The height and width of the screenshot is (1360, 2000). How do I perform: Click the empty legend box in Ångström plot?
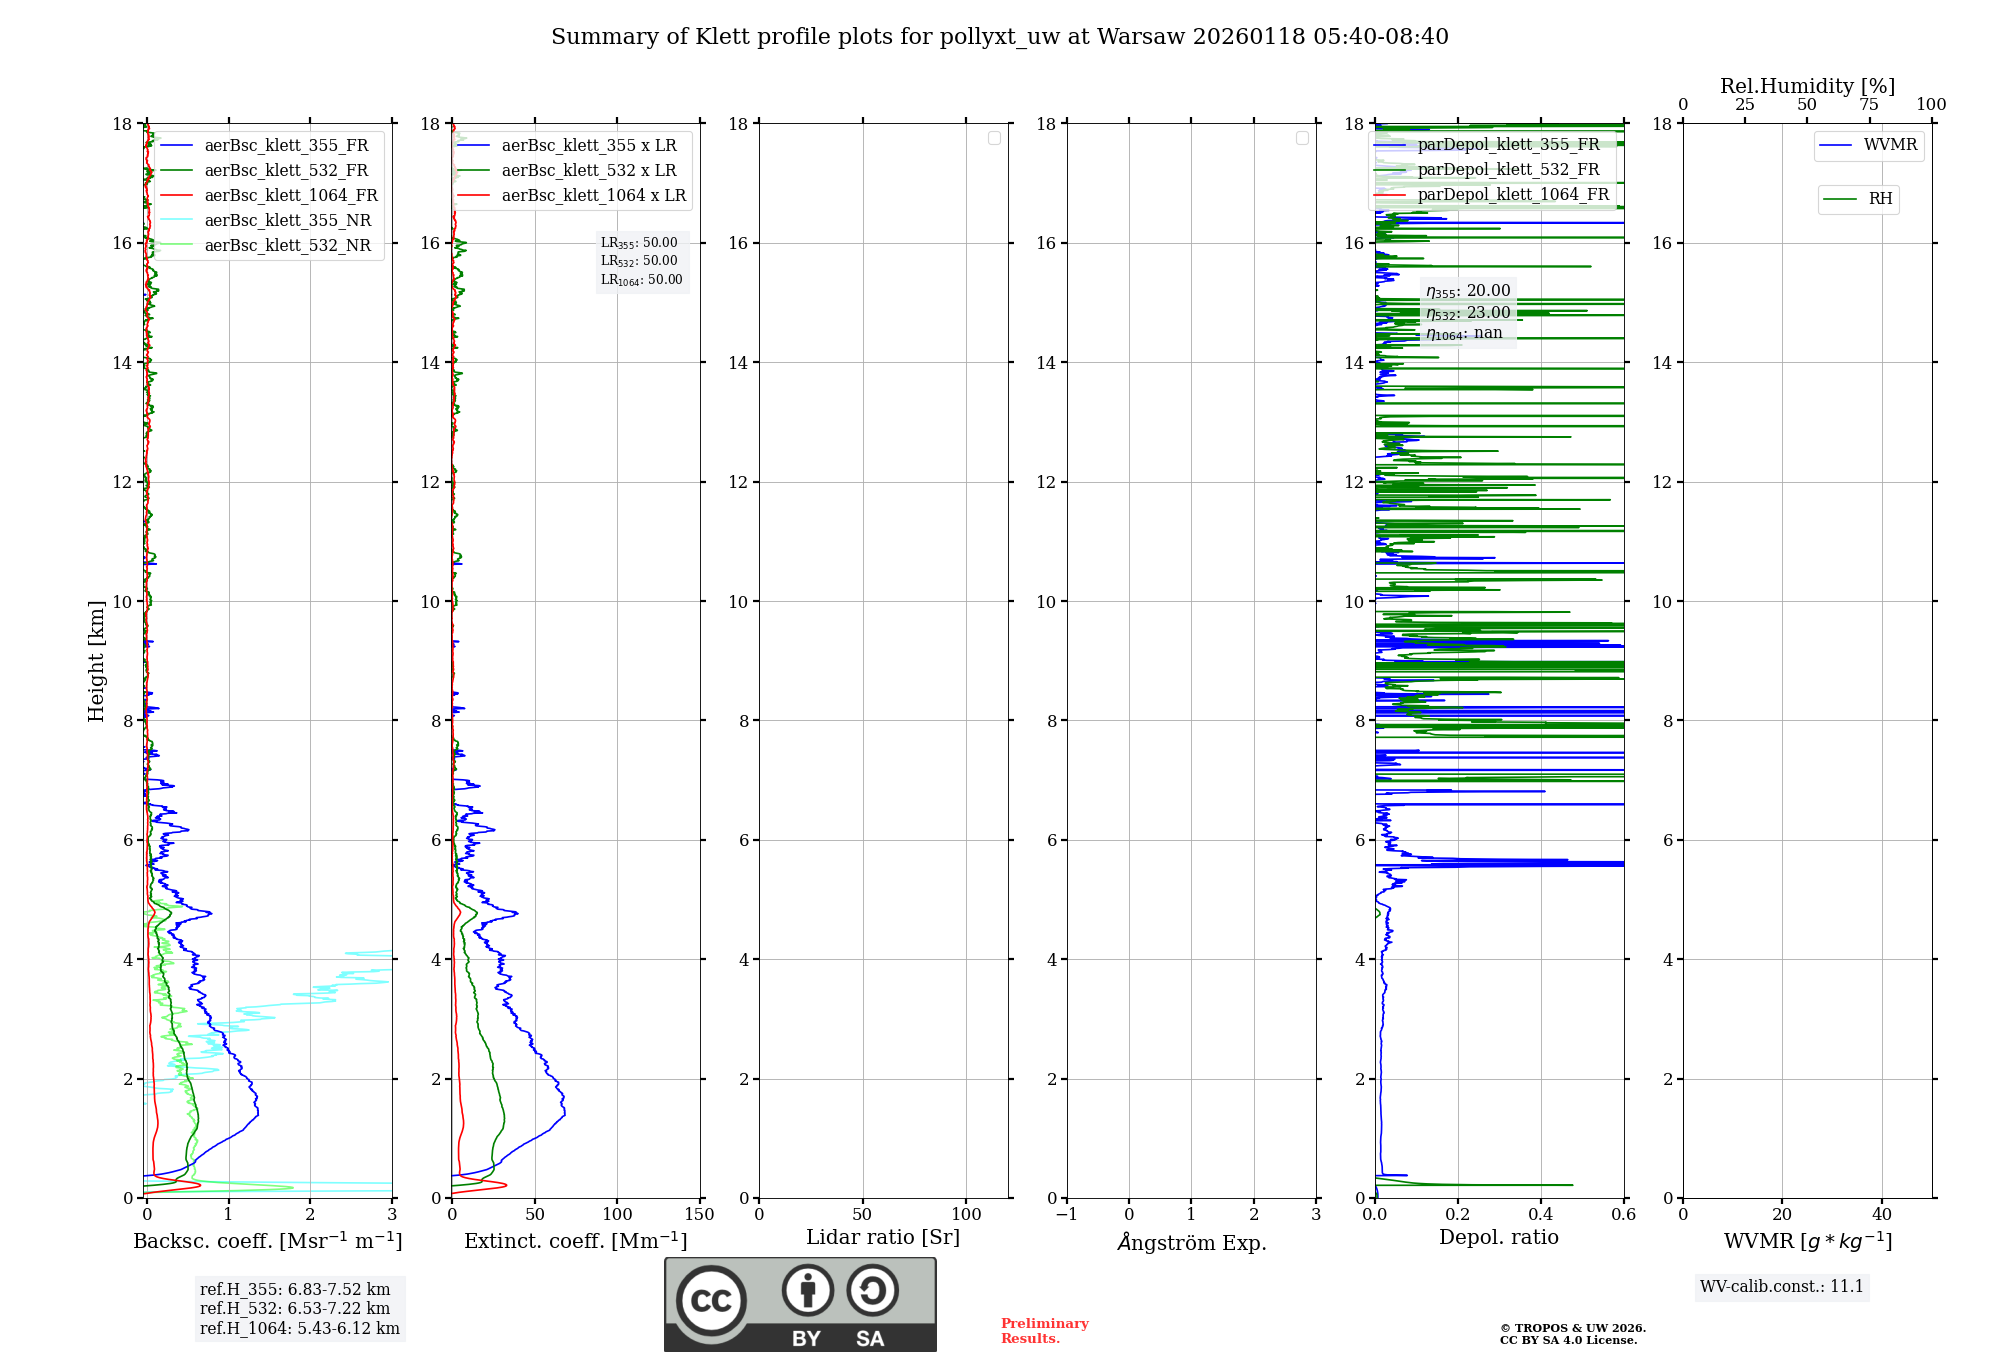[1302, 138]
